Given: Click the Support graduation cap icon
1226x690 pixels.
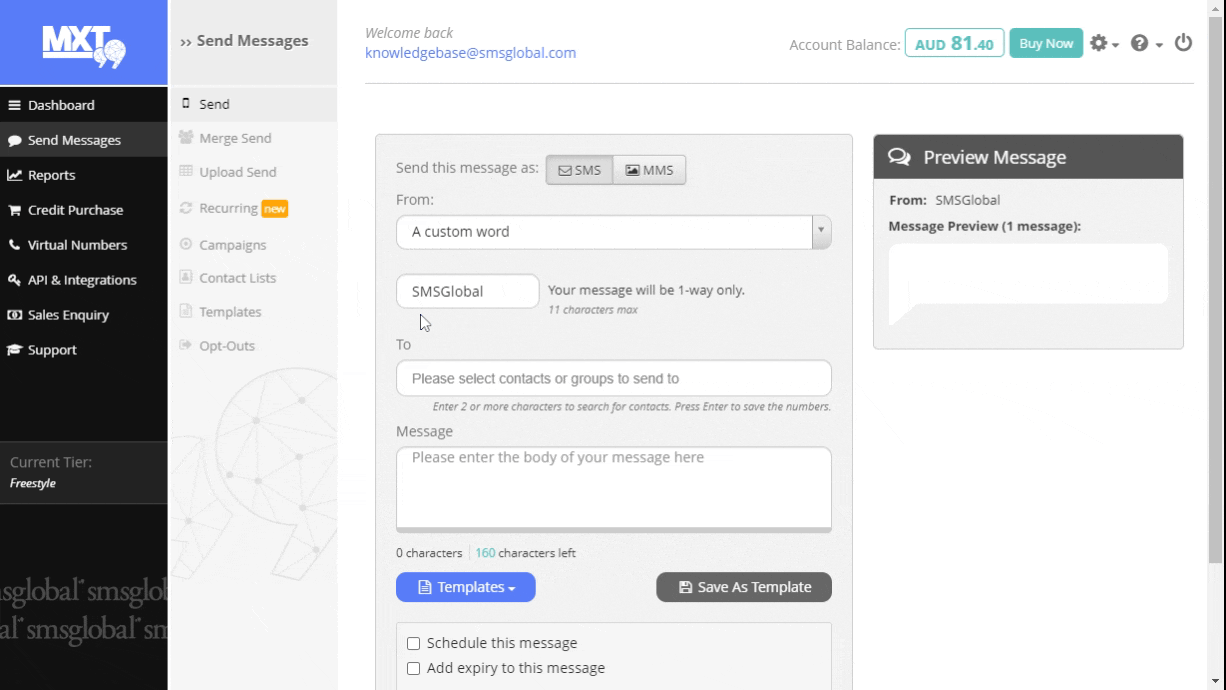Looking at the screenshot, I should coord(15,350).
